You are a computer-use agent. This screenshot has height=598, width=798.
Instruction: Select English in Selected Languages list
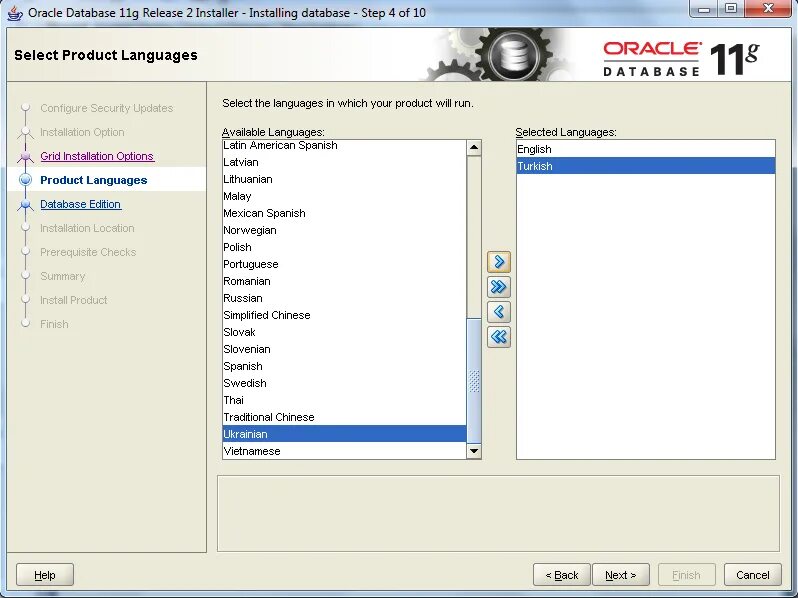tap(646, 149)
